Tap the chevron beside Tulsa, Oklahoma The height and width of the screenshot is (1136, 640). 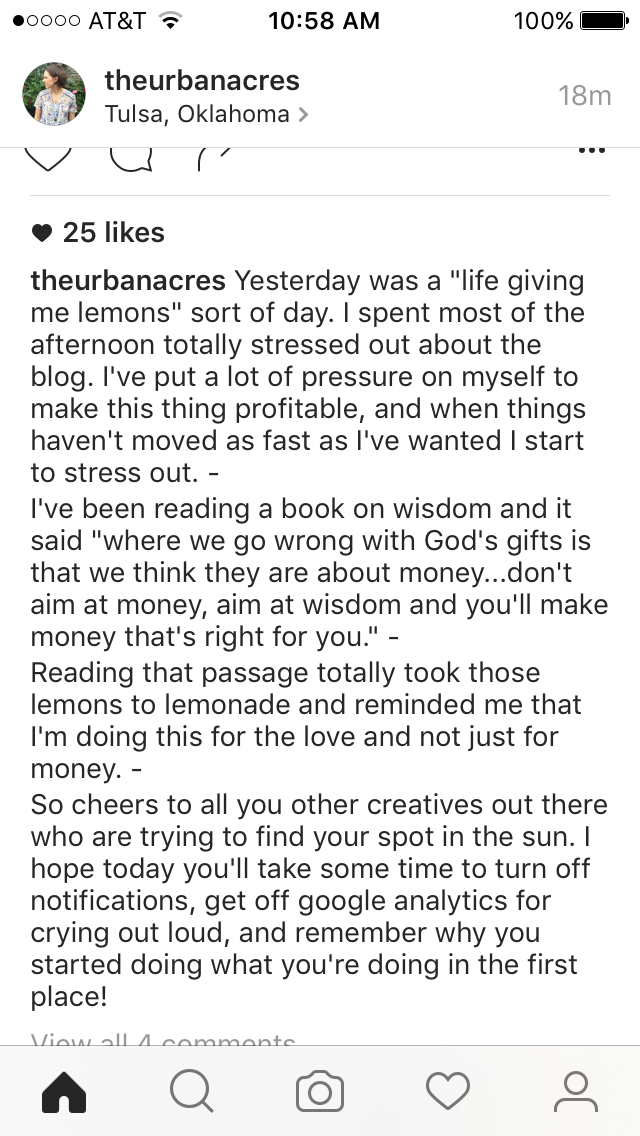pos(303,115)
